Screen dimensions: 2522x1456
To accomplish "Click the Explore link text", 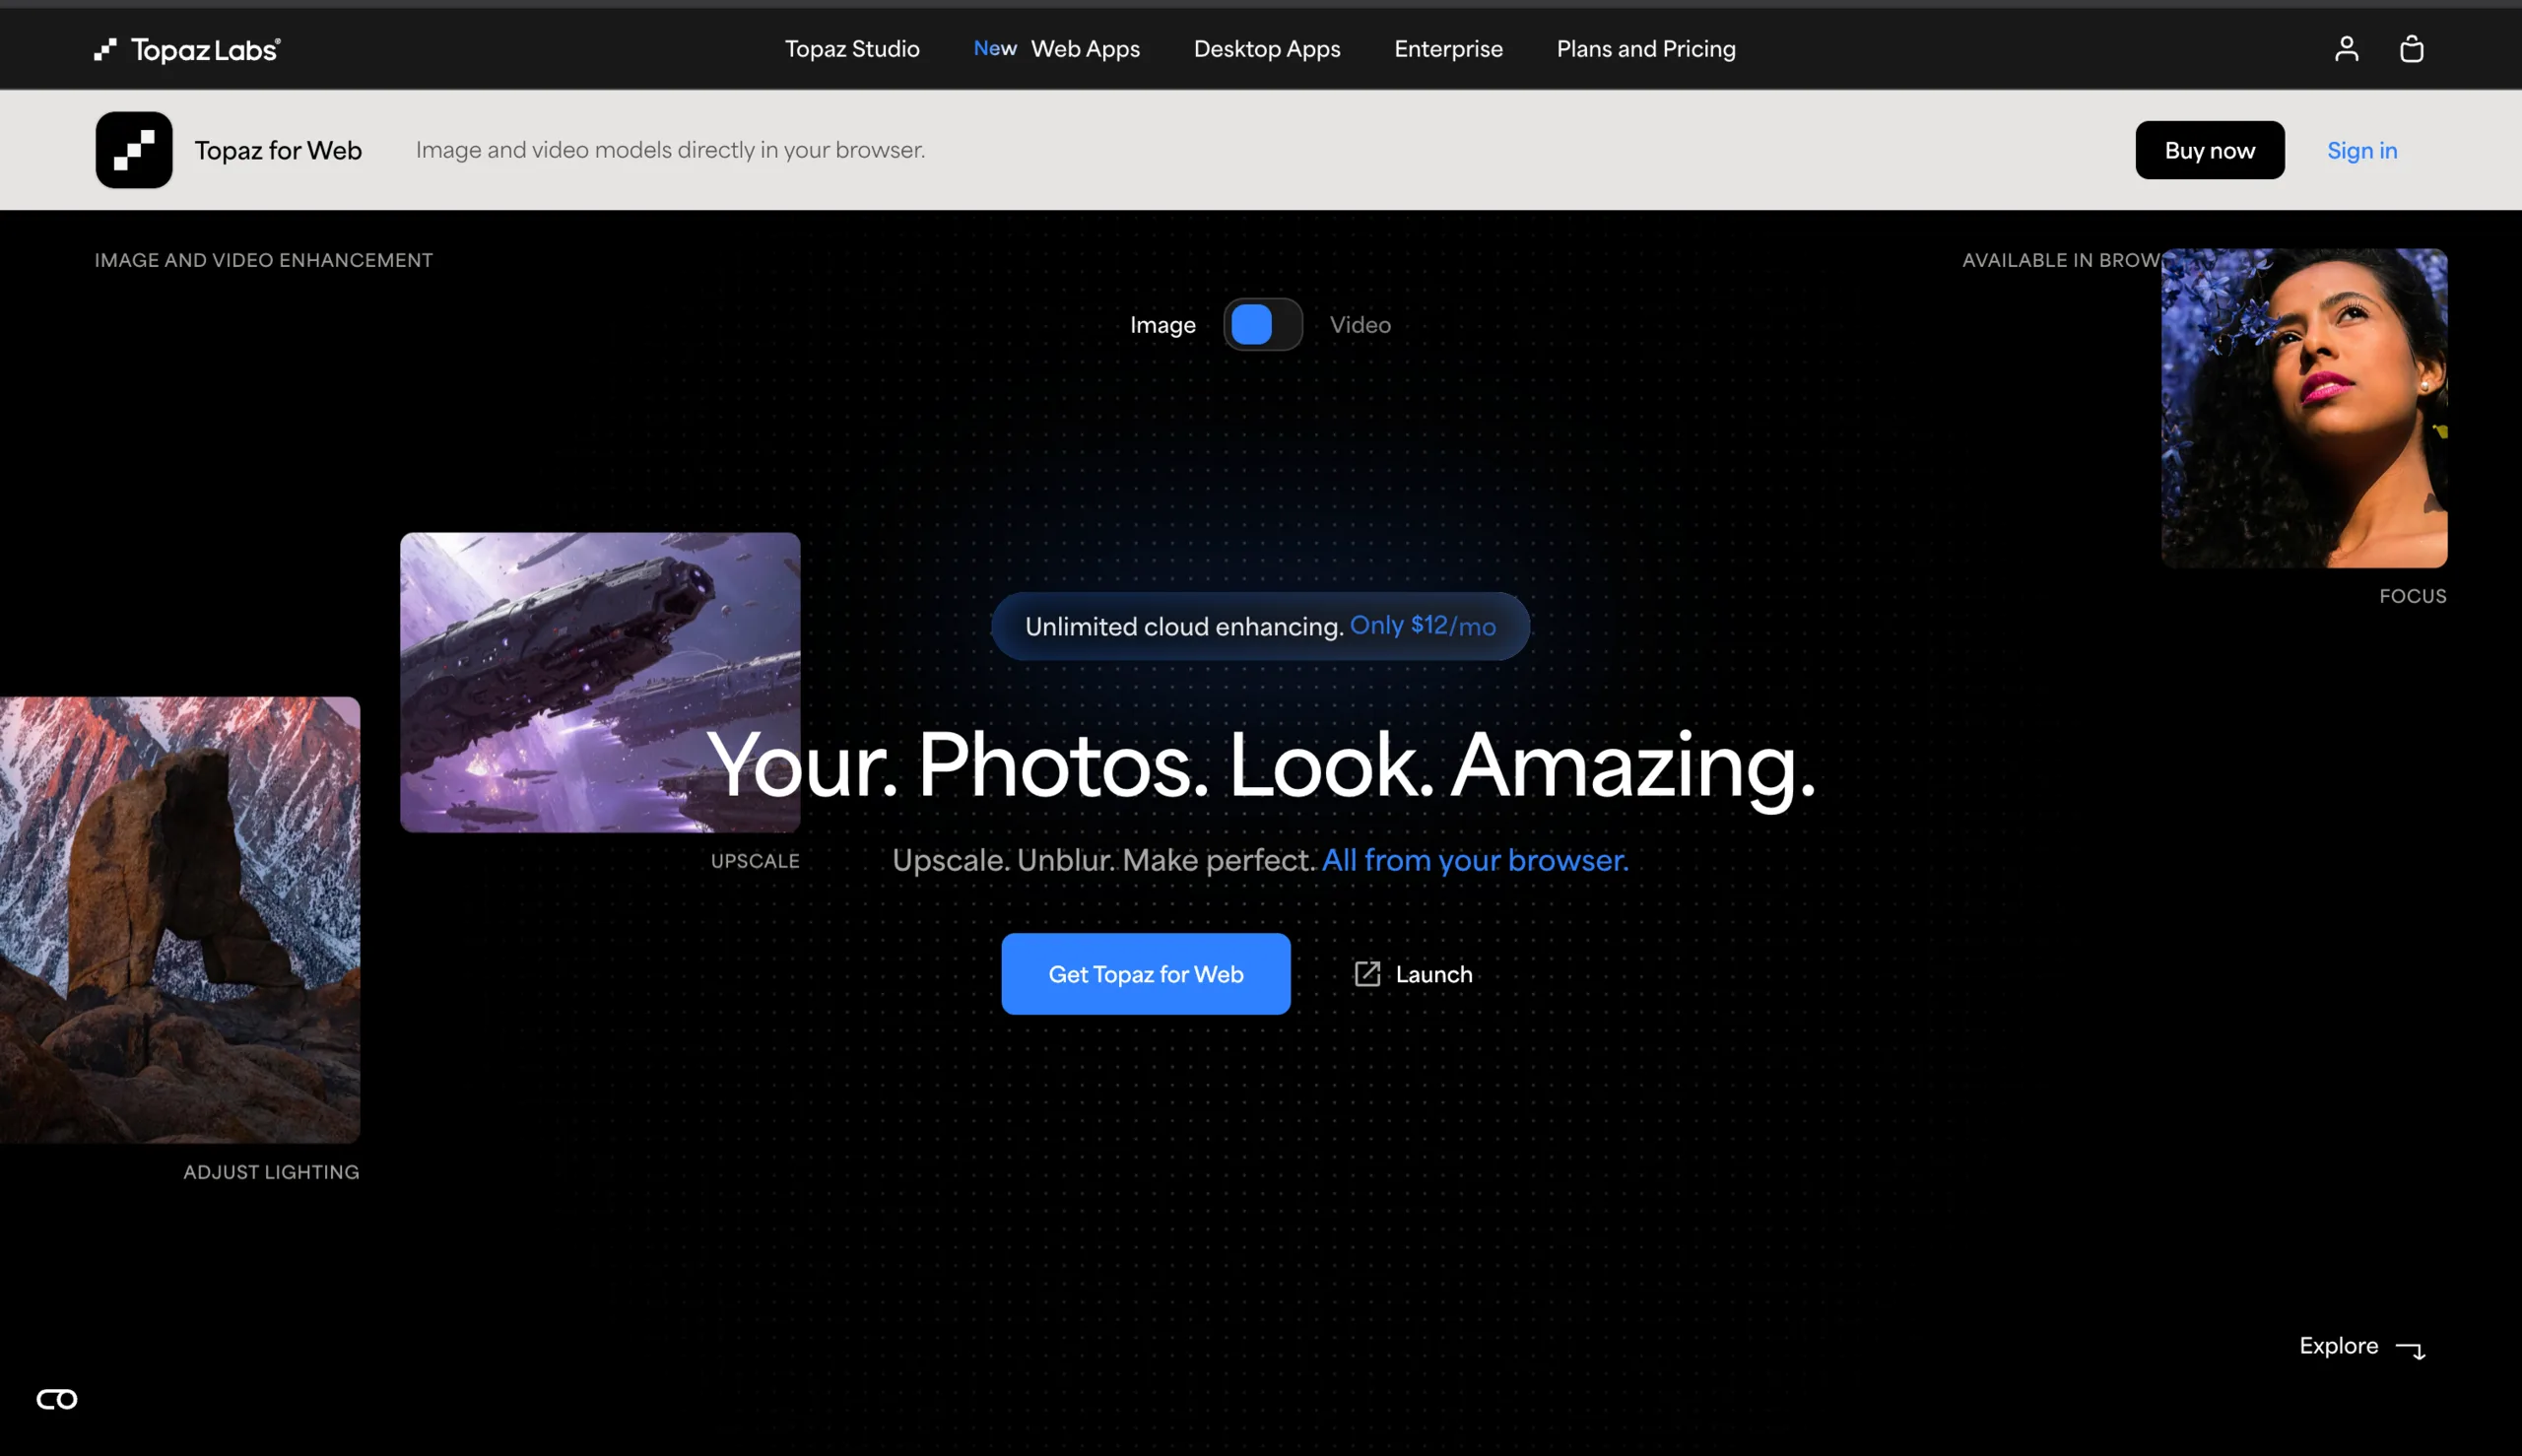I will pos(2338,1346).
